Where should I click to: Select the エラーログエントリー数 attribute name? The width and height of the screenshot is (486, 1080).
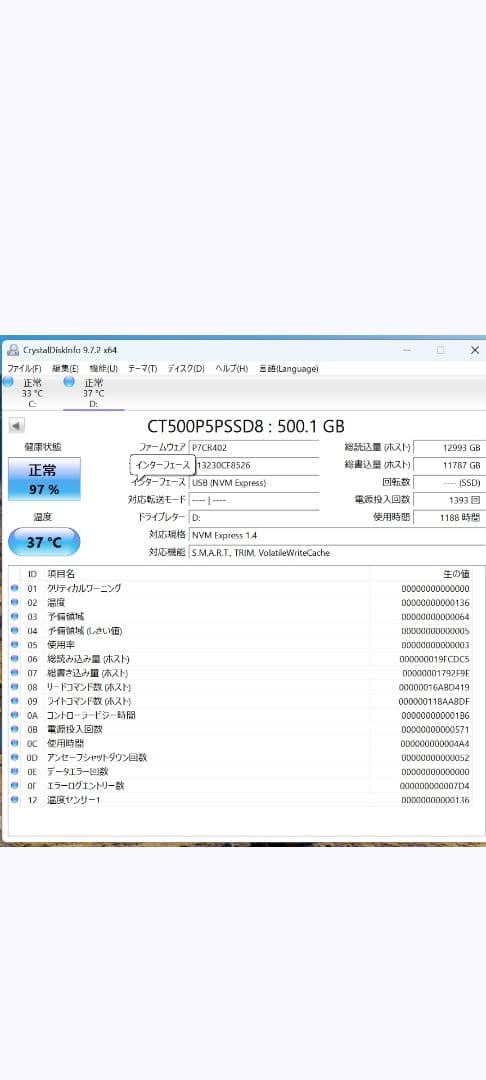click(85, 786)
